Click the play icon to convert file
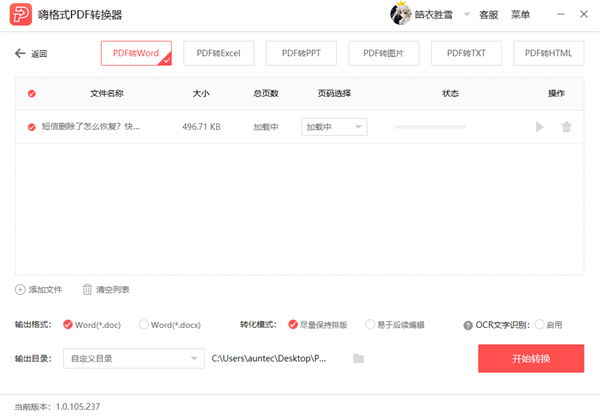 pyautogui.click(x=540, y=127)
